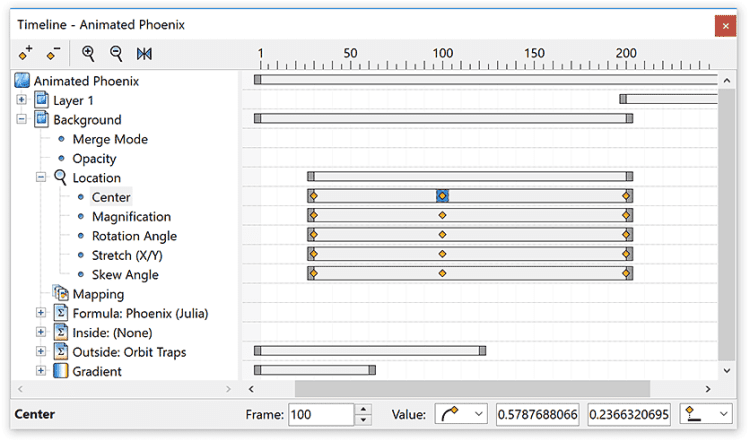750x441 pixels.
Task: Click the add keyframe toolbar icon
Action: tap(25, 53)
